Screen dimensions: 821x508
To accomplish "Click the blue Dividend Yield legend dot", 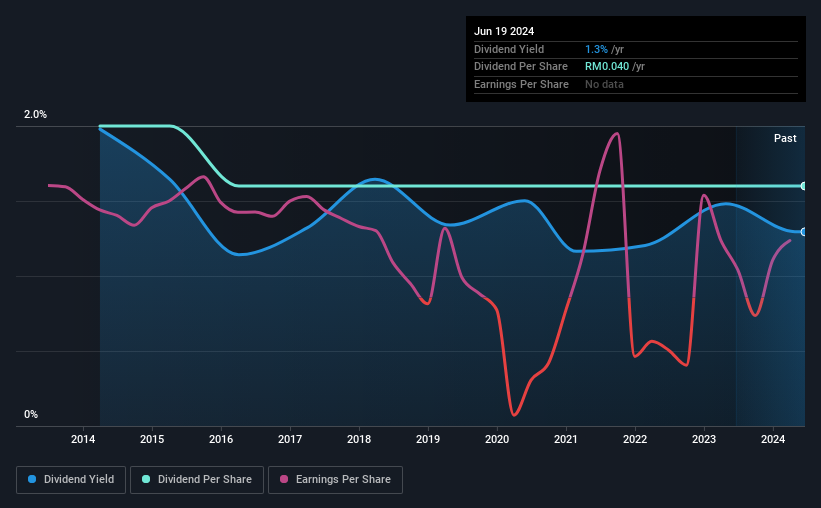I will coord(32,479).
